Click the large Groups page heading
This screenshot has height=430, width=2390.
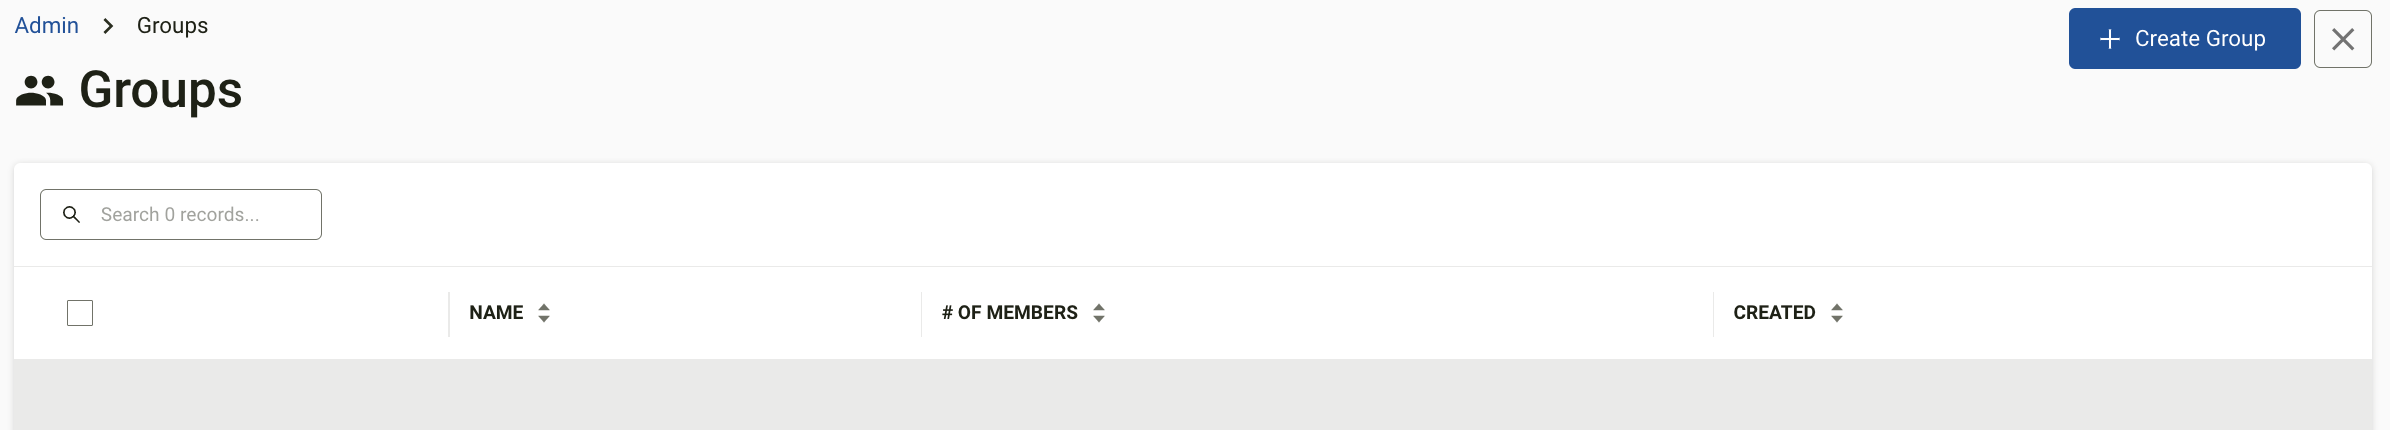click(x=160, y=90)
